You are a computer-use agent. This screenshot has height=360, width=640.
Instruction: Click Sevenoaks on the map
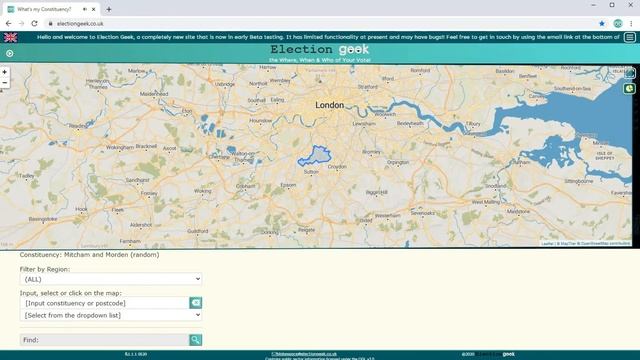tap(422, 213)
